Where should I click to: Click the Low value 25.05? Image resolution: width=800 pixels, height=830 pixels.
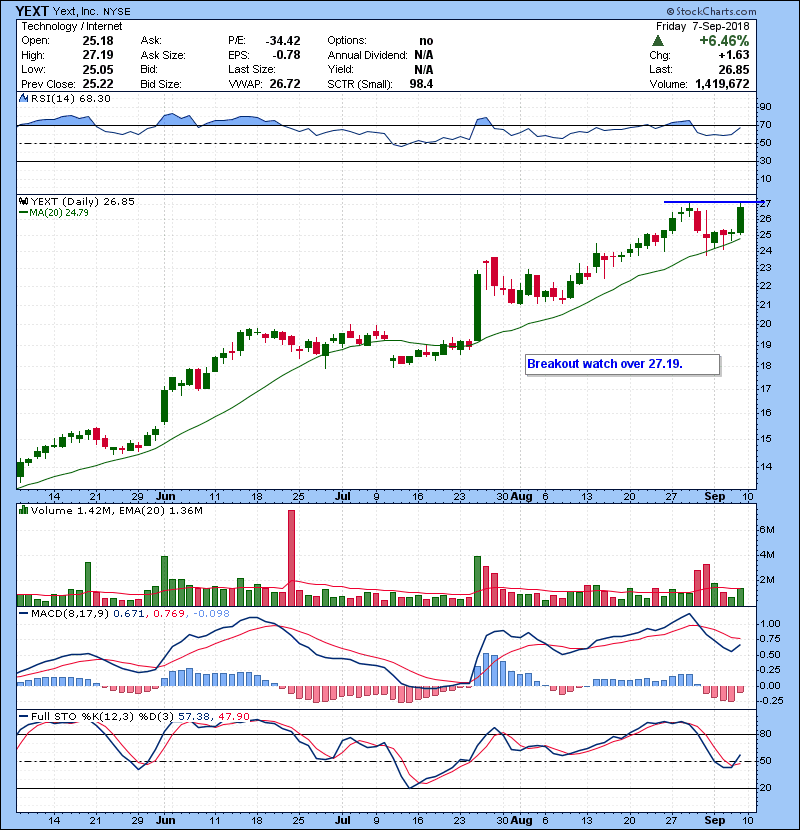coord(98,69)
